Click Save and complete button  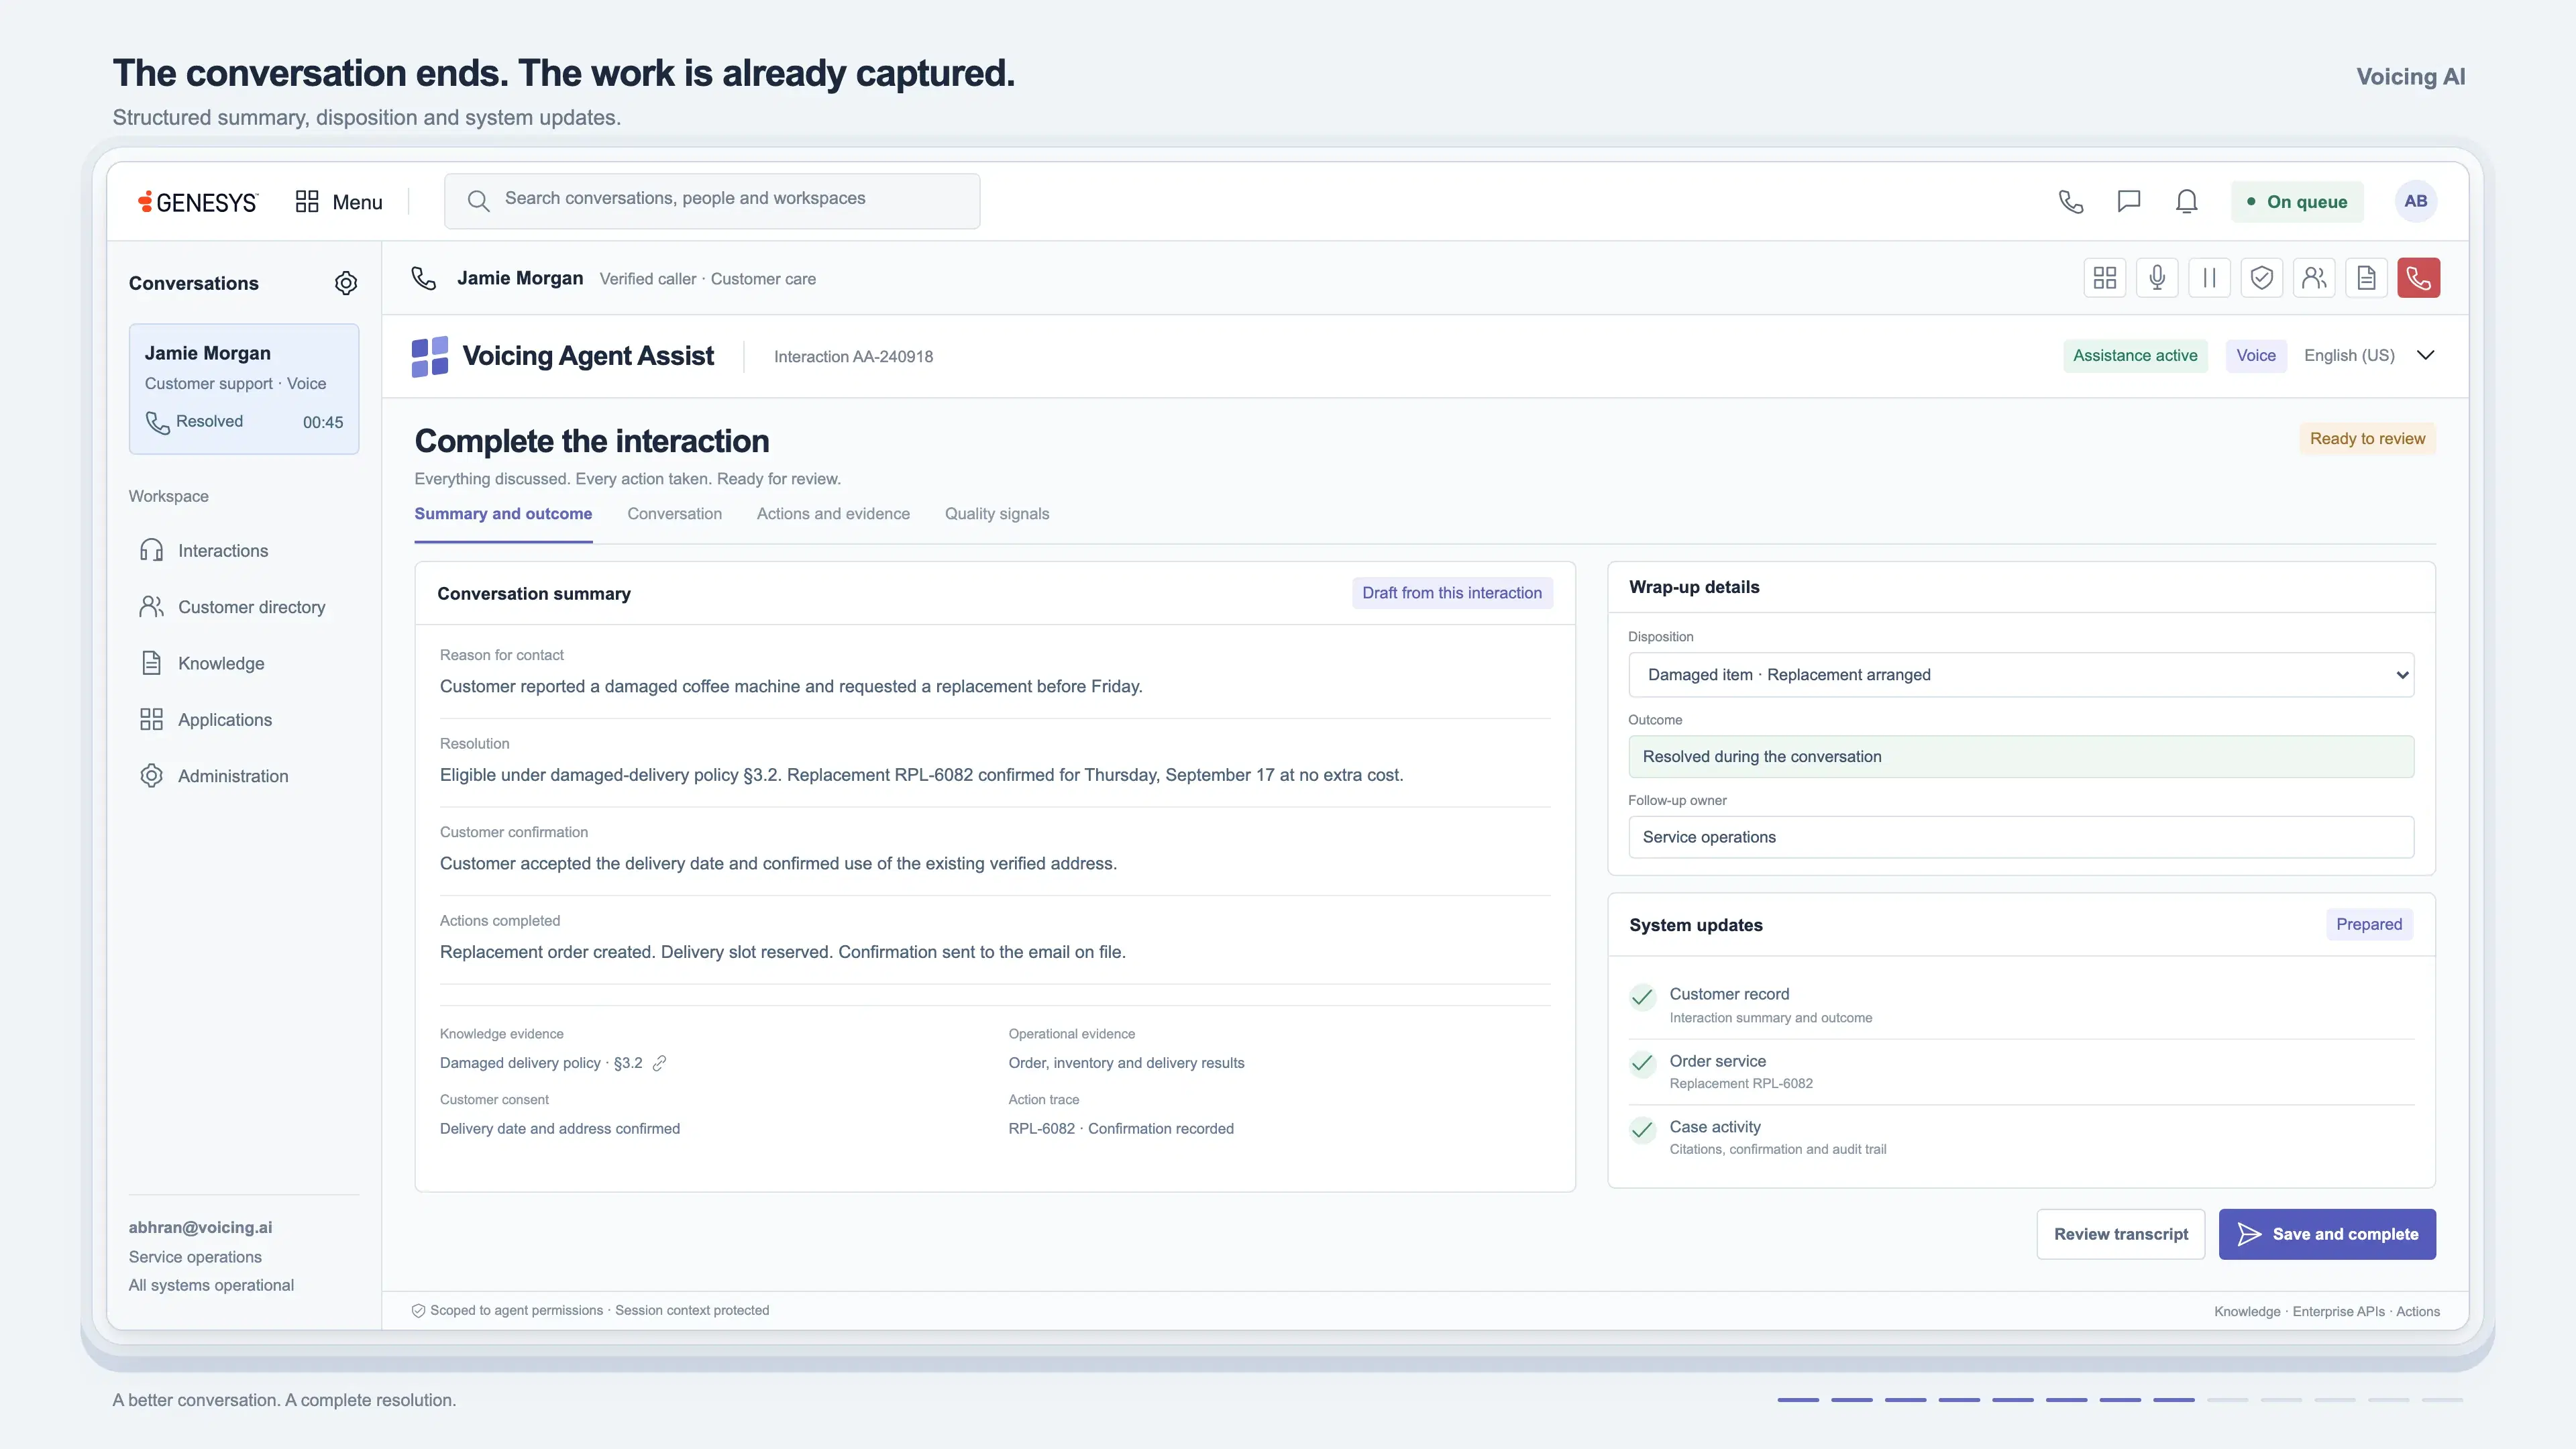coord(2327,1234)
